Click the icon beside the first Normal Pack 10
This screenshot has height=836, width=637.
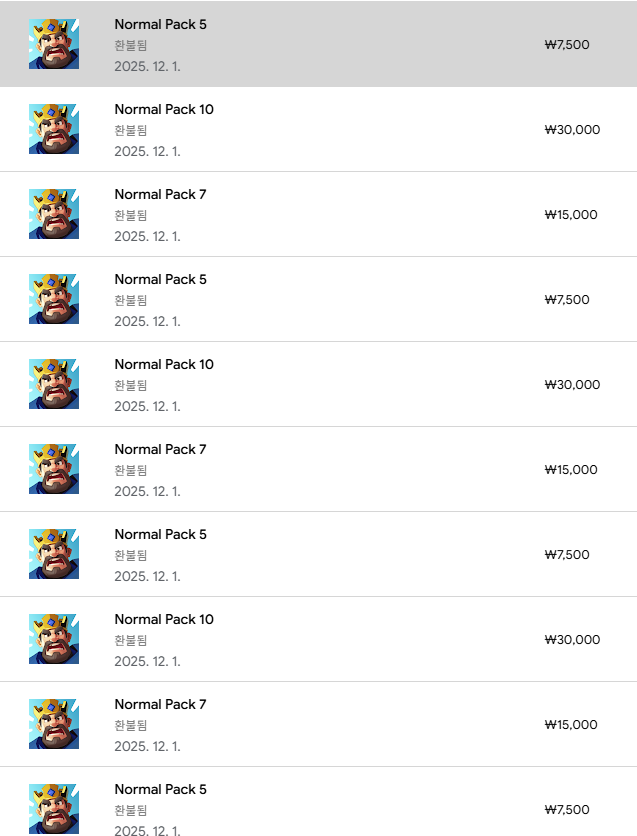54,129
